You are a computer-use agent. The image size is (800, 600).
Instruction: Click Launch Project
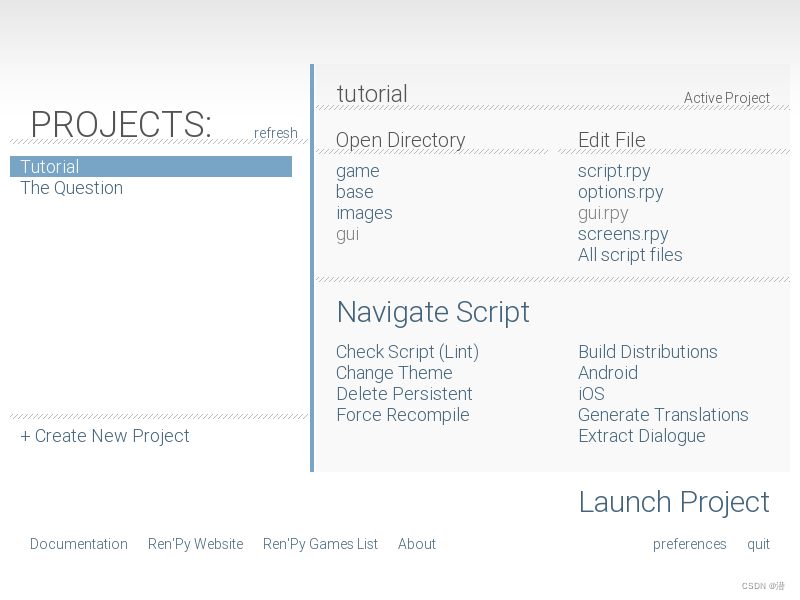674,502
